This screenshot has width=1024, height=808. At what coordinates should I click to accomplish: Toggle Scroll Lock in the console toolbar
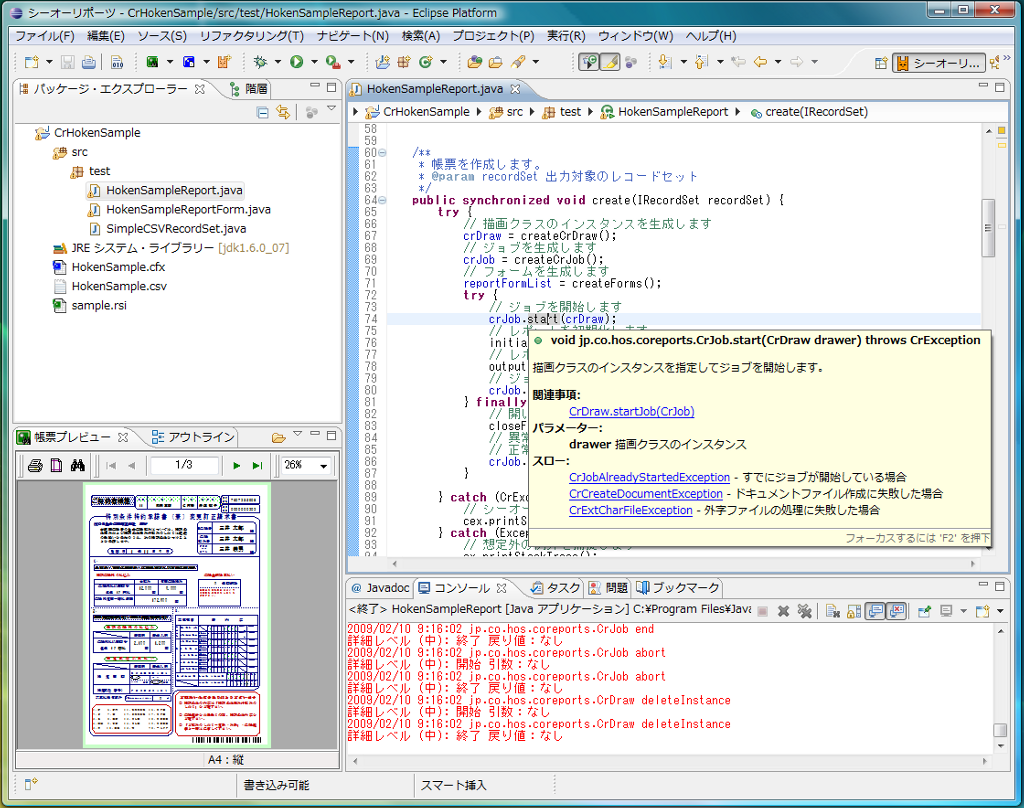854,611
